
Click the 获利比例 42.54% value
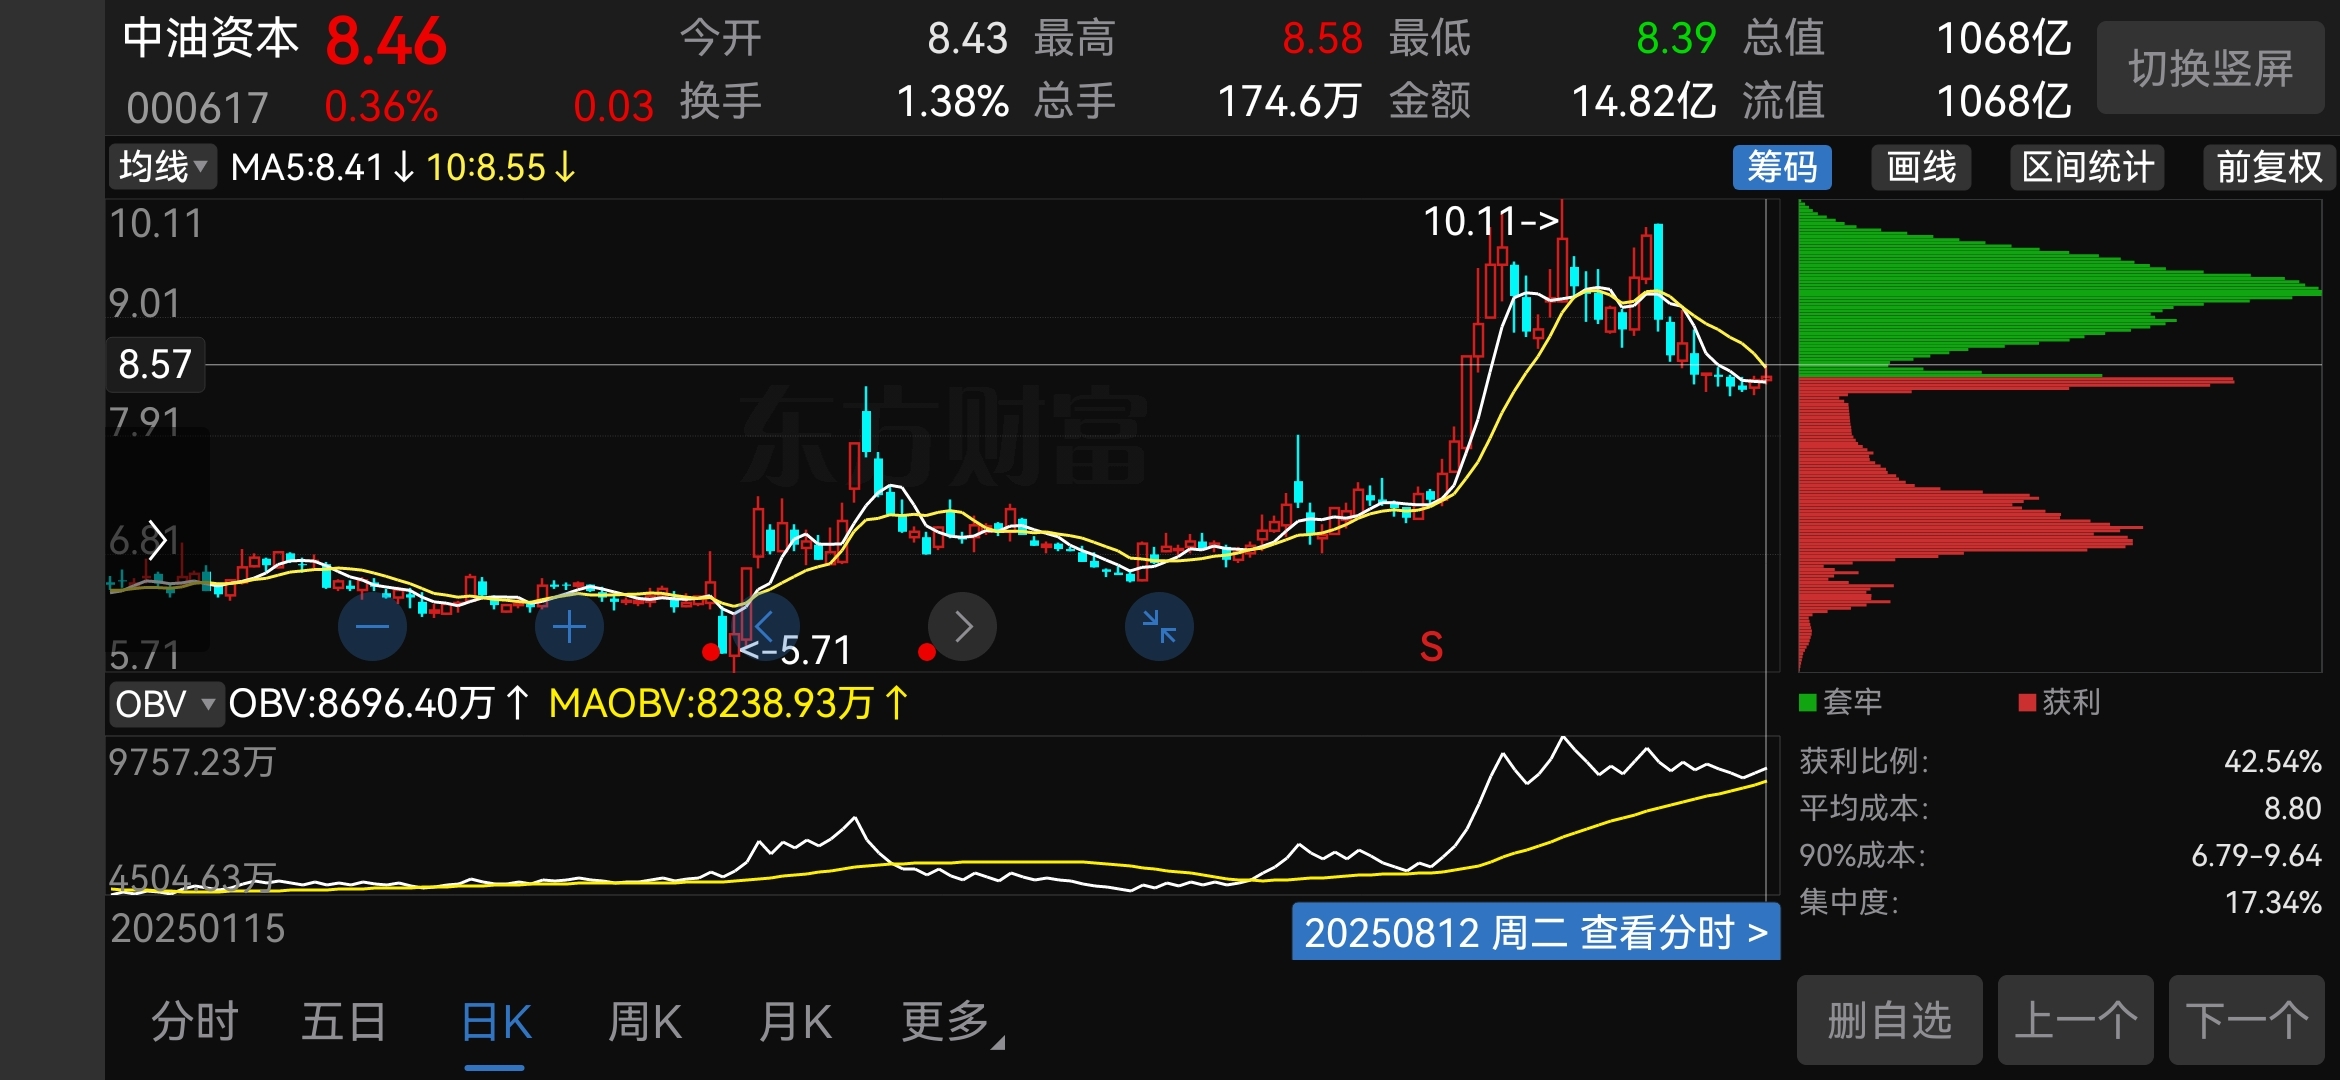click(2272, 762)
